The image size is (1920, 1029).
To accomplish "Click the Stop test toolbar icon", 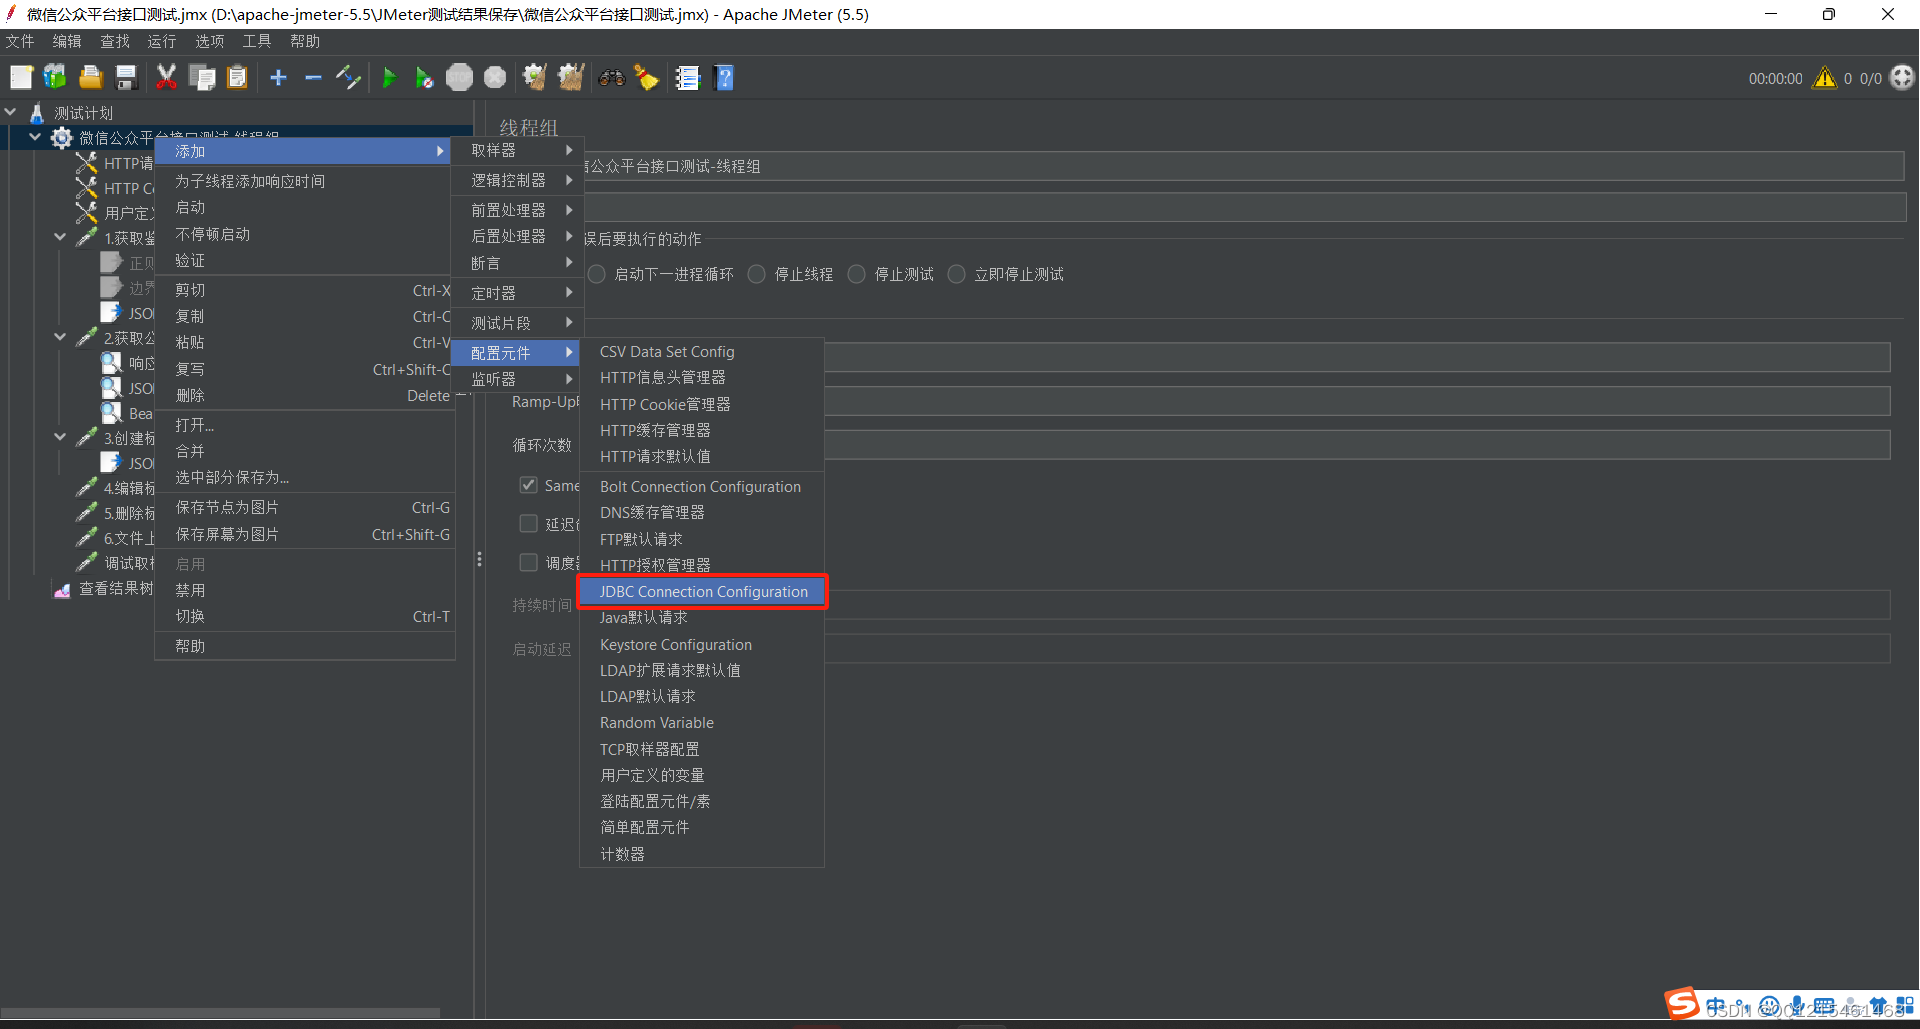I will (459, 77).
